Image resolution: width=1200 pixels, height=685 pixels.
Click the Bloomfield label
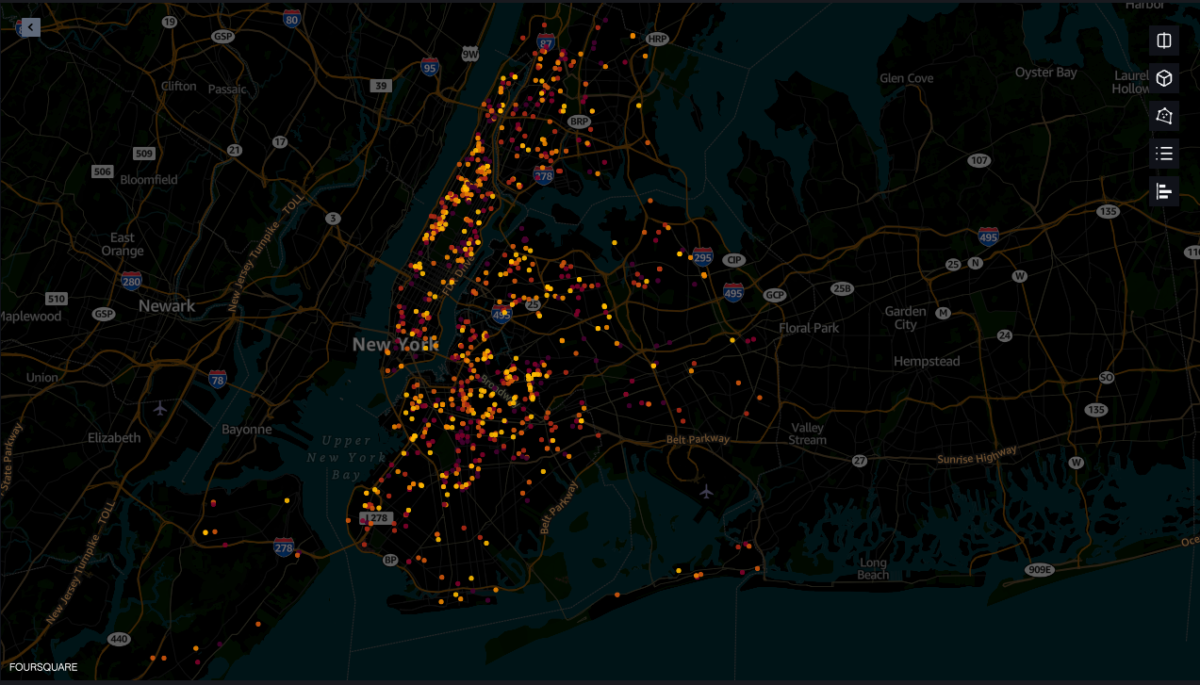coord(149,180)
